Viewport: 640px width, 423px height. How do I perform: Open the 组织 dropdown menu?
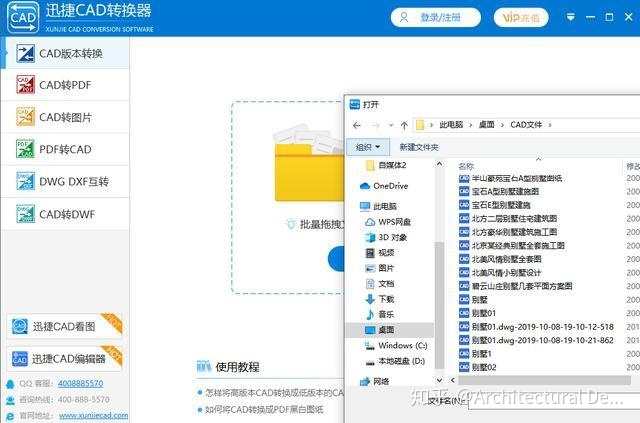coord(368,147)
